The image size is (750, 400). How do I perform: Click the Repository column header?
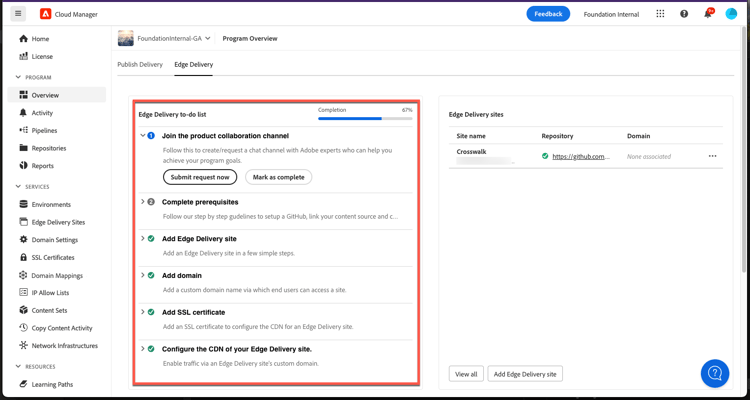click(x=557, y=136)
